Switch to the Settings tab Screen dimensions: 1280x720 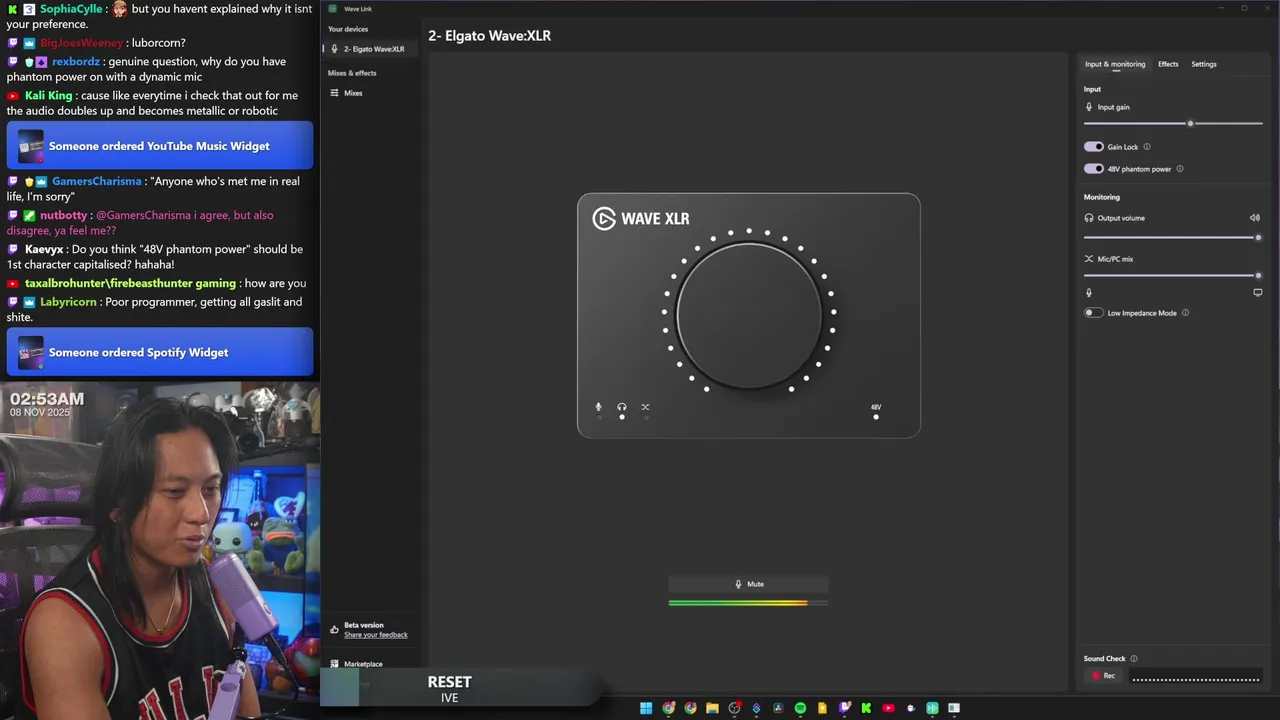[x=1204, y=64]
